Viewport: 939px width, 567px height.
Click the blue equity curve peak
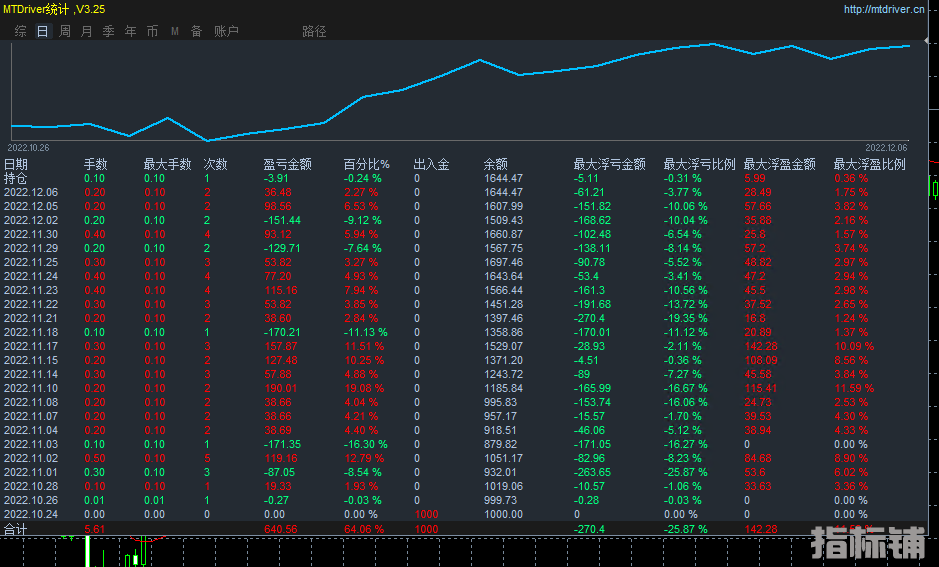713,44
